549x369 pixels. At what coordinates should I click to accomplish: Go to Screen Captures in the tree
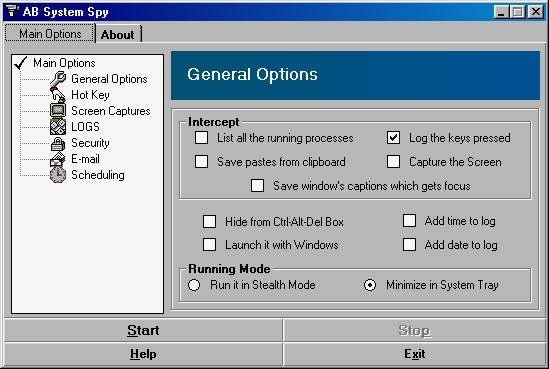tap(111, 111)
